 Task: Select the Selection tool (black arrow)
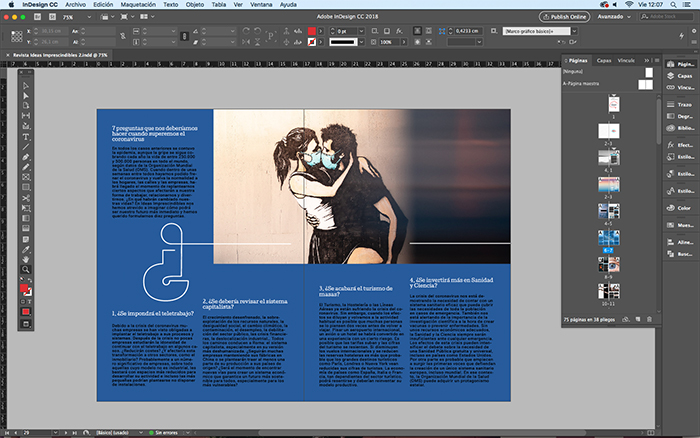pos(26,86)
